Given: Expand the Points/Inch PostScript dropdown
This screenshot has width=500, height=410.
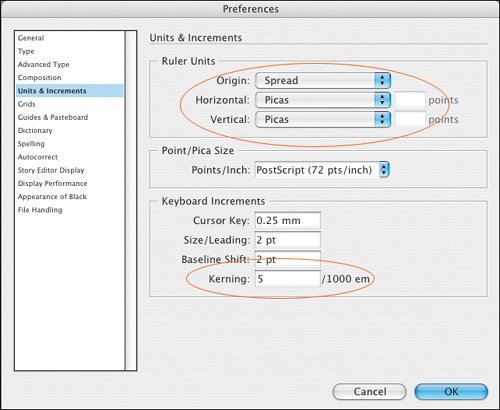Looking at the screenshot, I should (322, 170).
